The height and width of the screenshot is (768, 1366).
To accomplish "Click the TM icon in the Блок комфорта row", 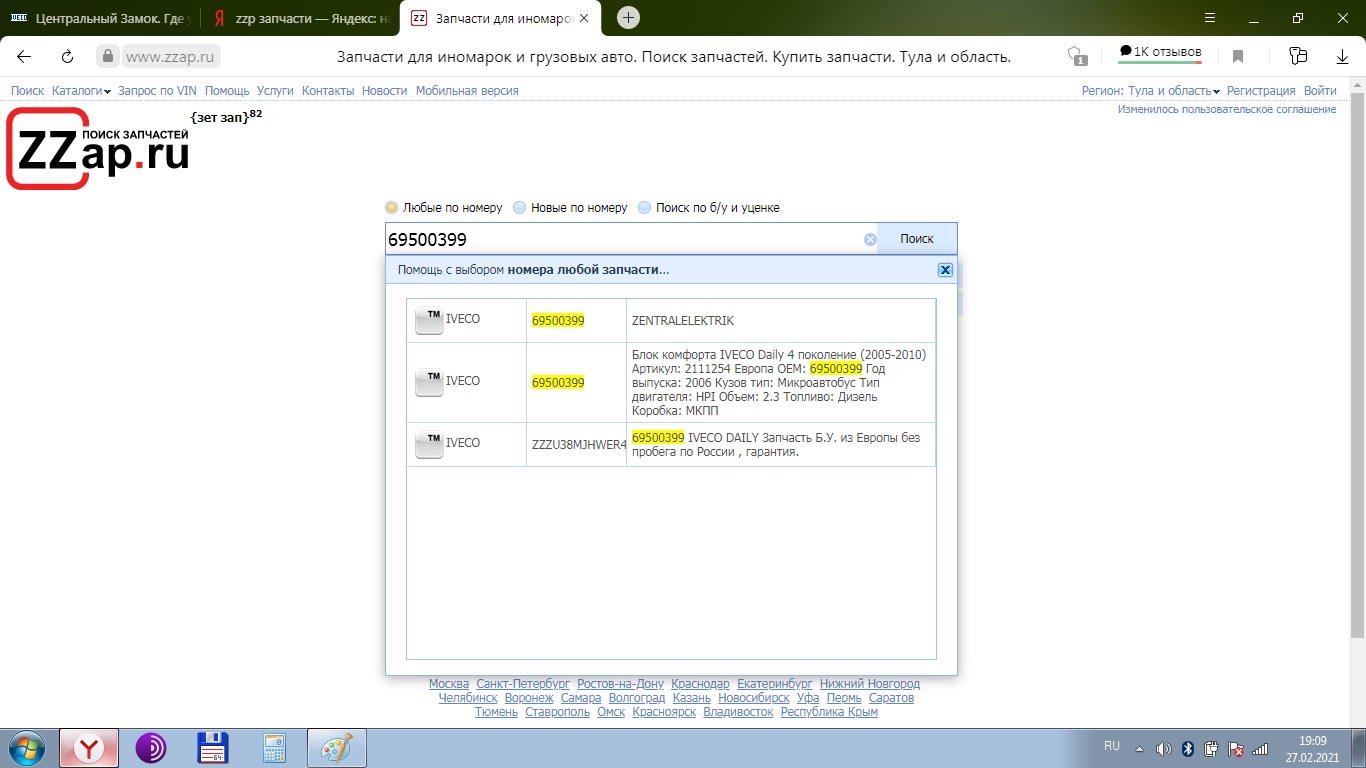I will click(429, 383).
